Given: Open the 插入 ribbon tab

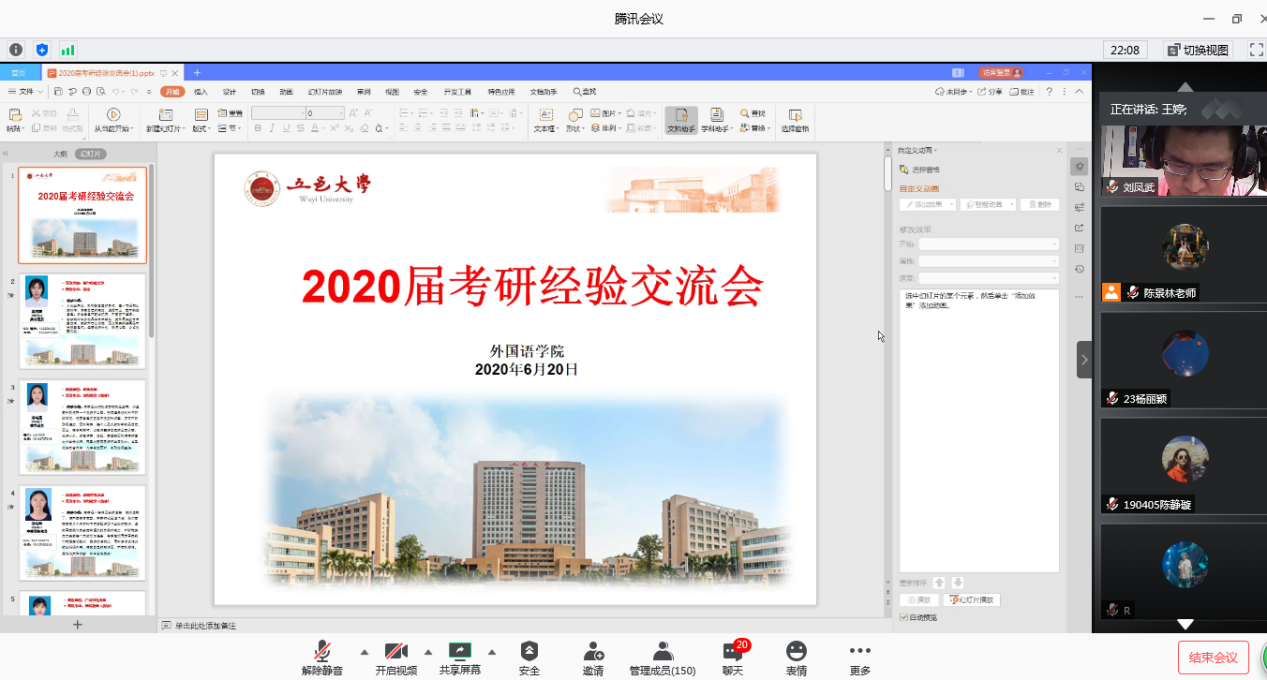Looking at the screenshot, I should click(201, 92).
